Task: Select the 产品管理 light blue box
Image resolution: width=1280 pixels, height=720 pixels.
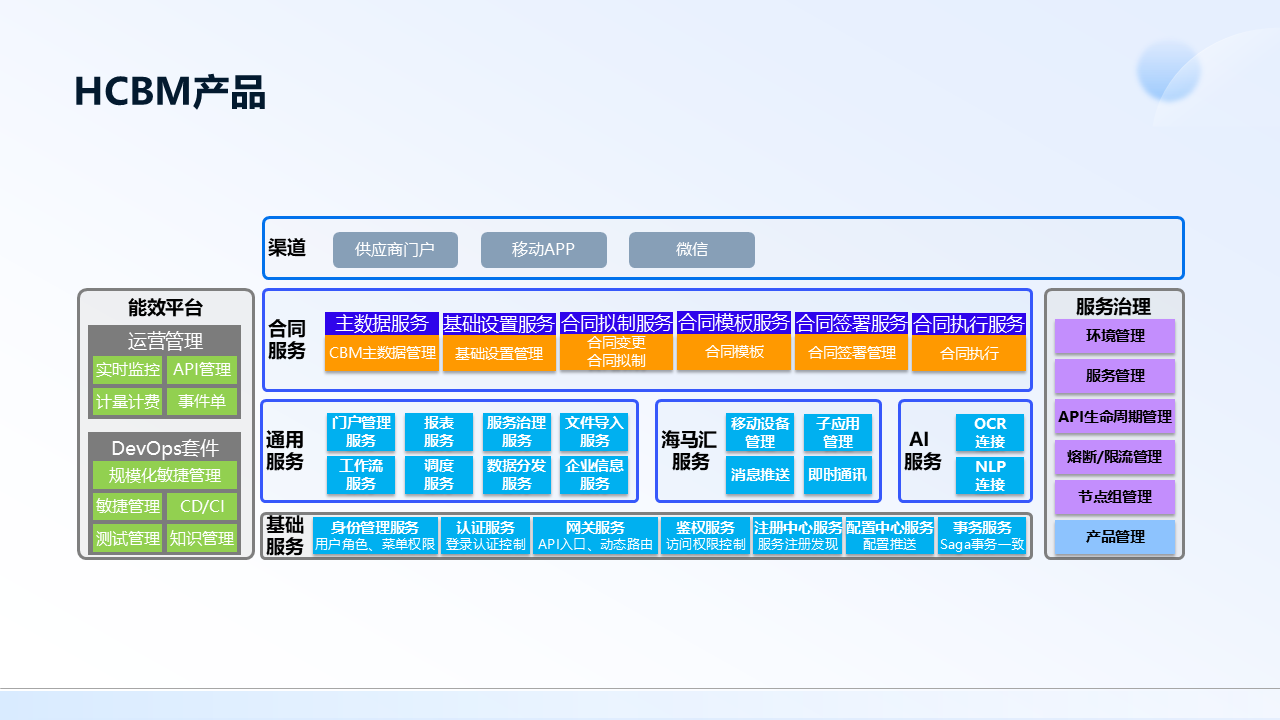Action: pyautogui.click(x=1115, y=537)
